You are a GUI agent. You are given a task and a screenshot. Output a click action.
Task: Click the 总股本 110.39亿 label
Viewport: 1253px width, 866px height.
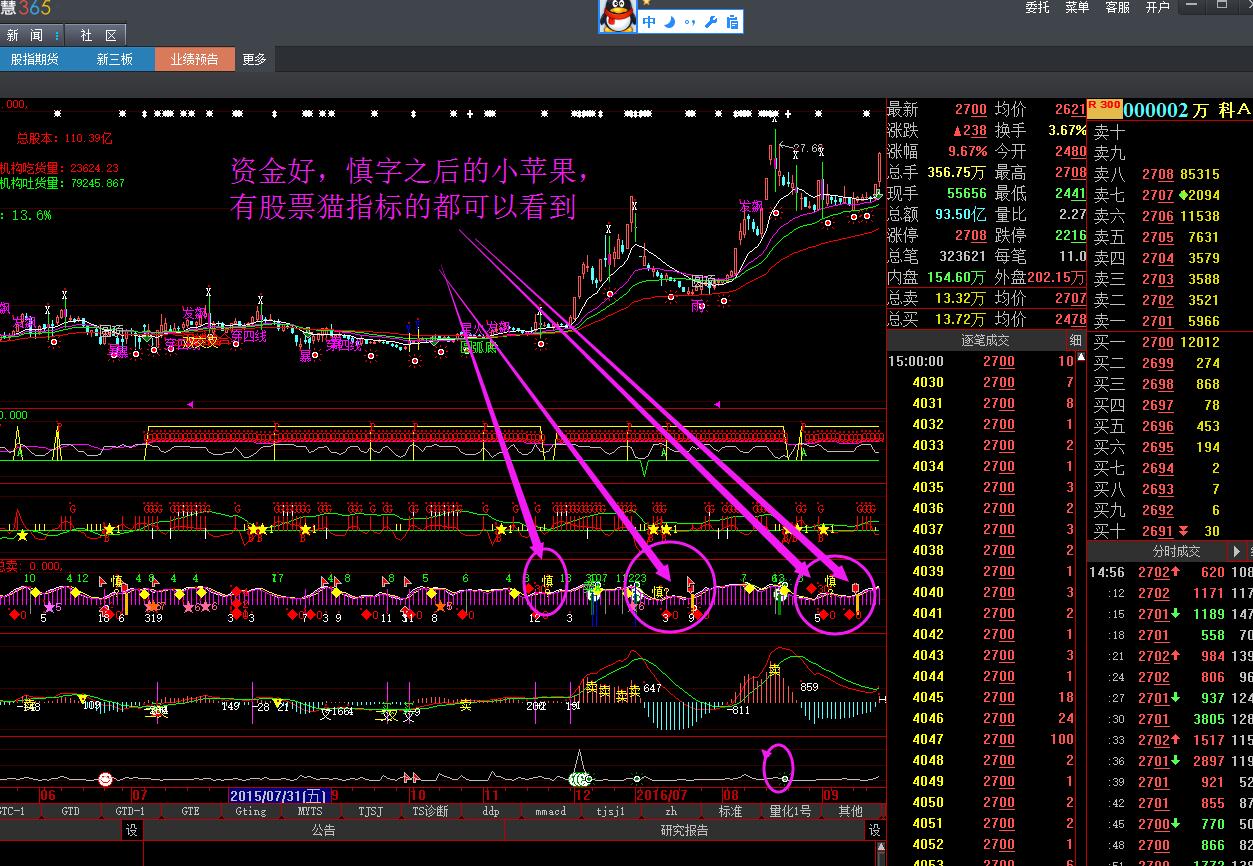point(65,138)
